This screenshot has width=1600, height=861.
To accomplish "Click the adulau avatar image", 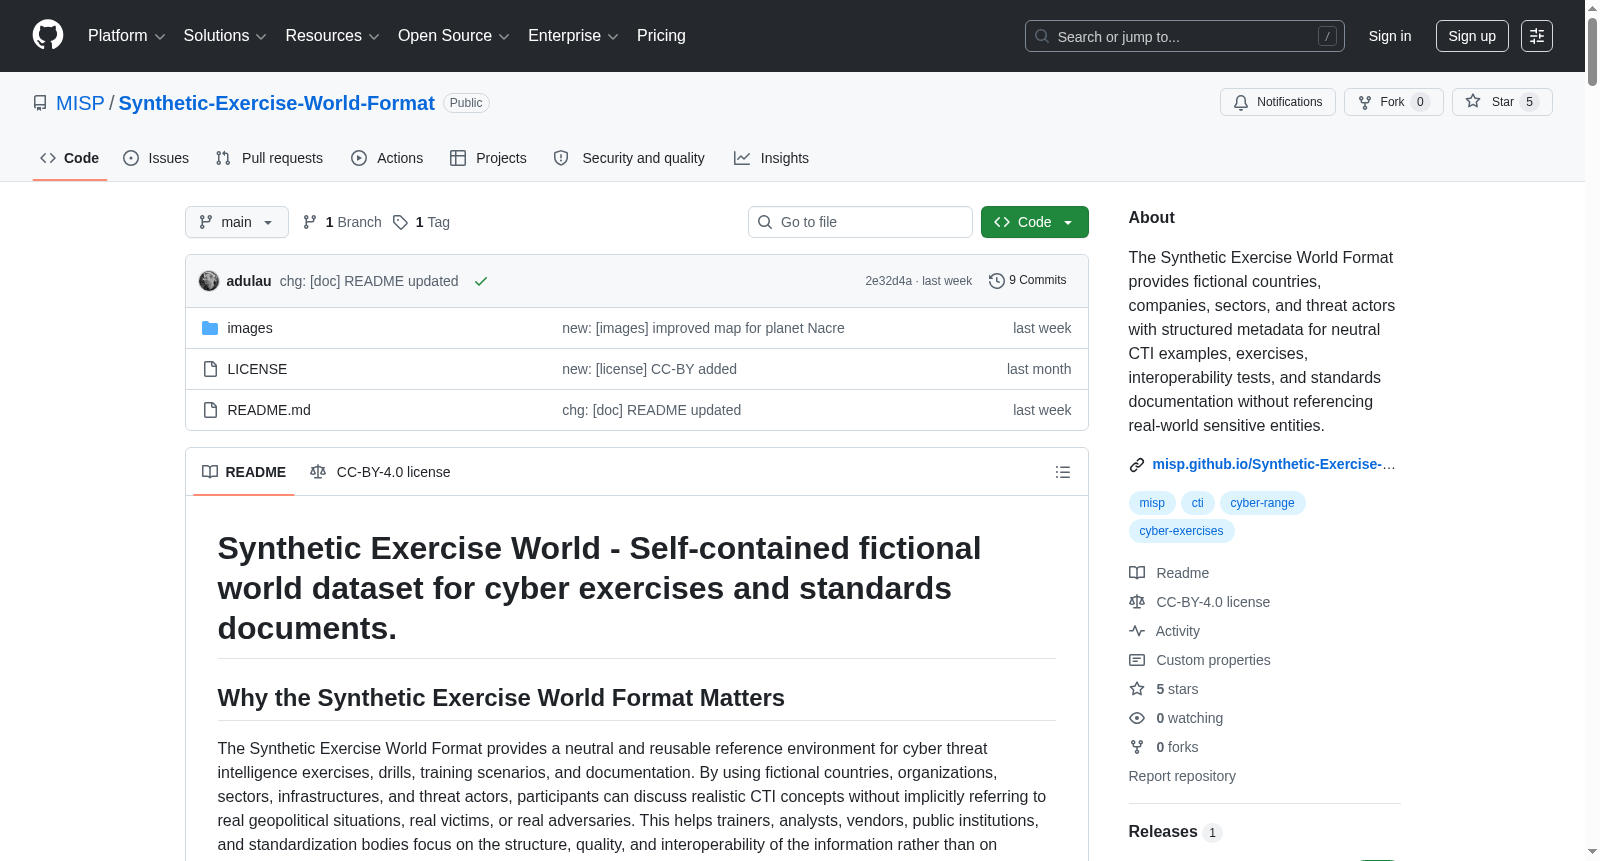I will coord(209,281).
